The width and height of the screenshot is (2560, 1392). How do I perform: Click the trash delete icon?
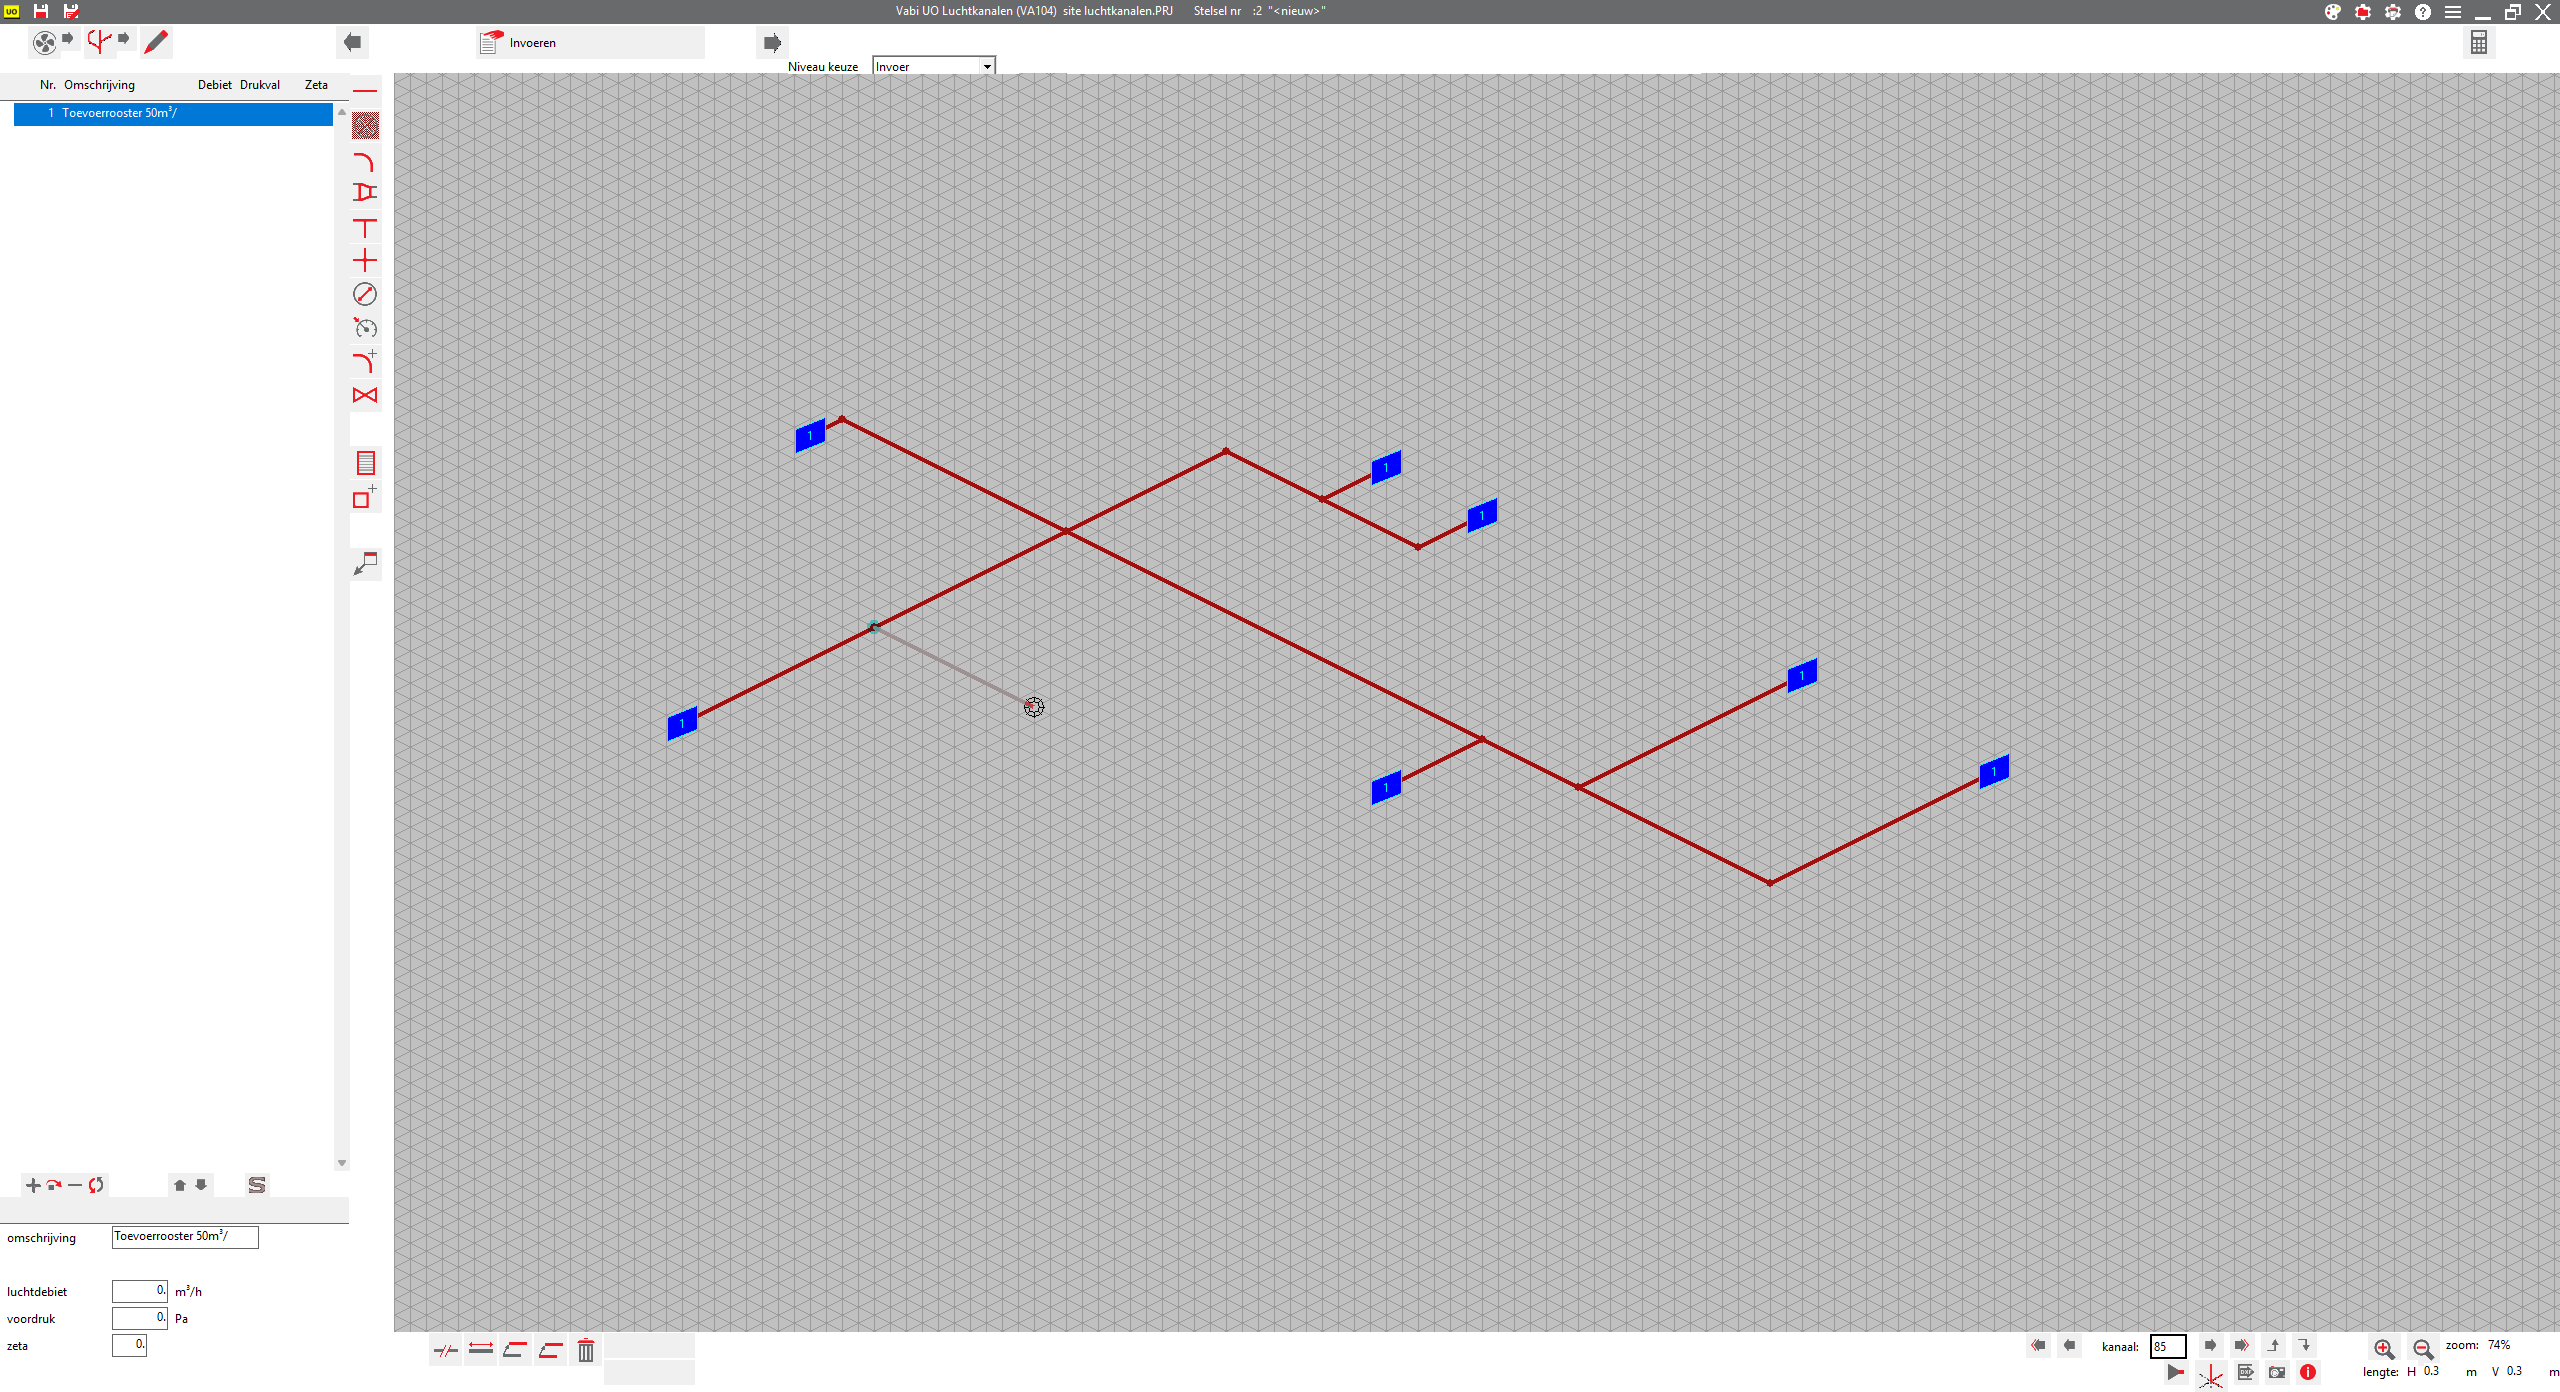pos(586,1350)
